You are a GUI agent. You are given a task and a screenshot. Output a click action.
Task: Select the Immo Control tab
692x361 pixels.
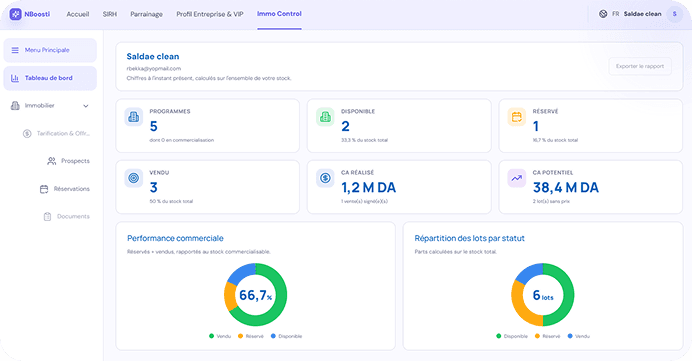coord(279,14)
